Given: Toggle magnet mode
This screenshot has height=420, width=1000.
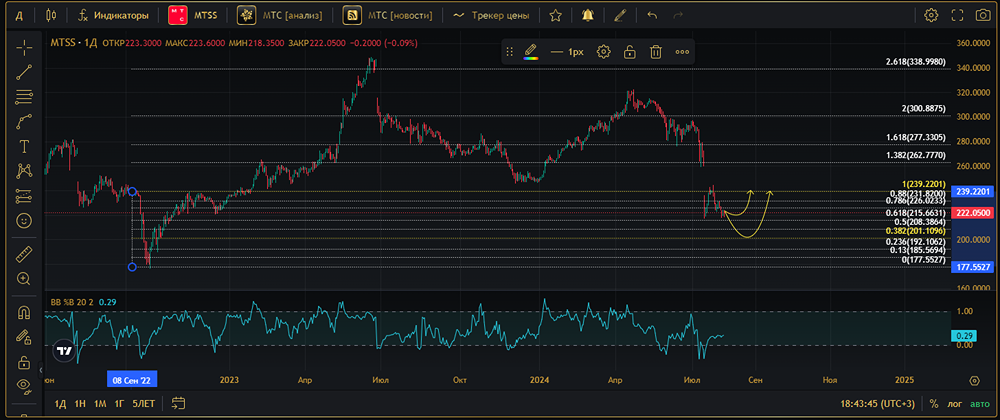Looking at the screenshot, I should click(24, 312).
